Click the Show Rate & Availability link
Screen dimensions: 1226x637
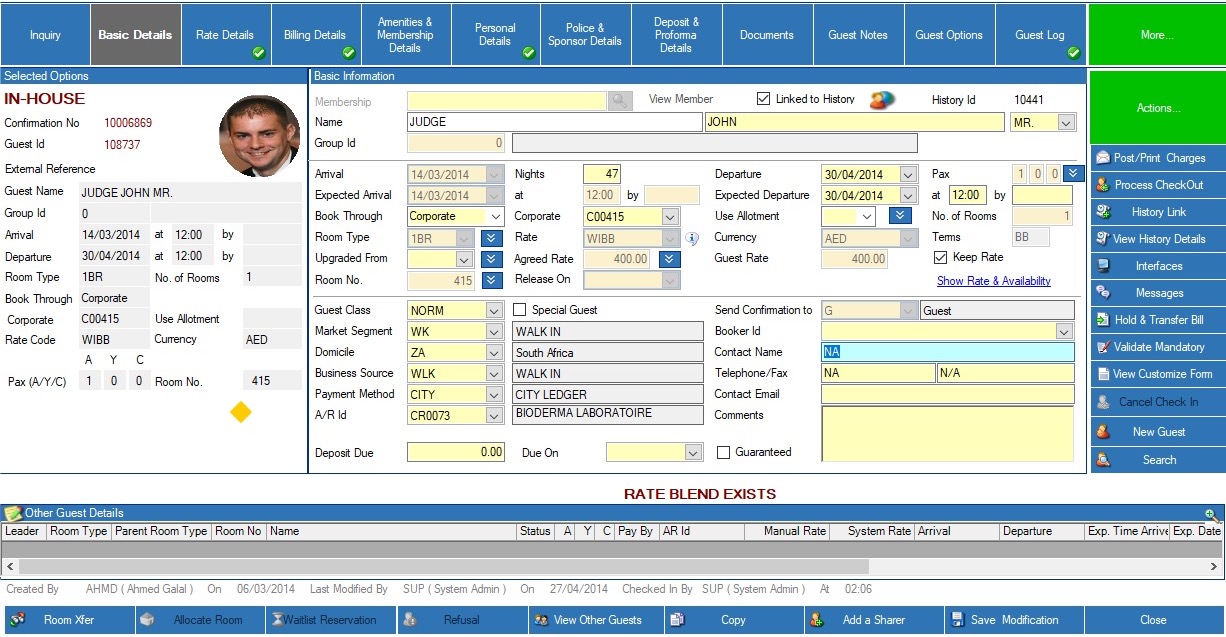[993, 281]
